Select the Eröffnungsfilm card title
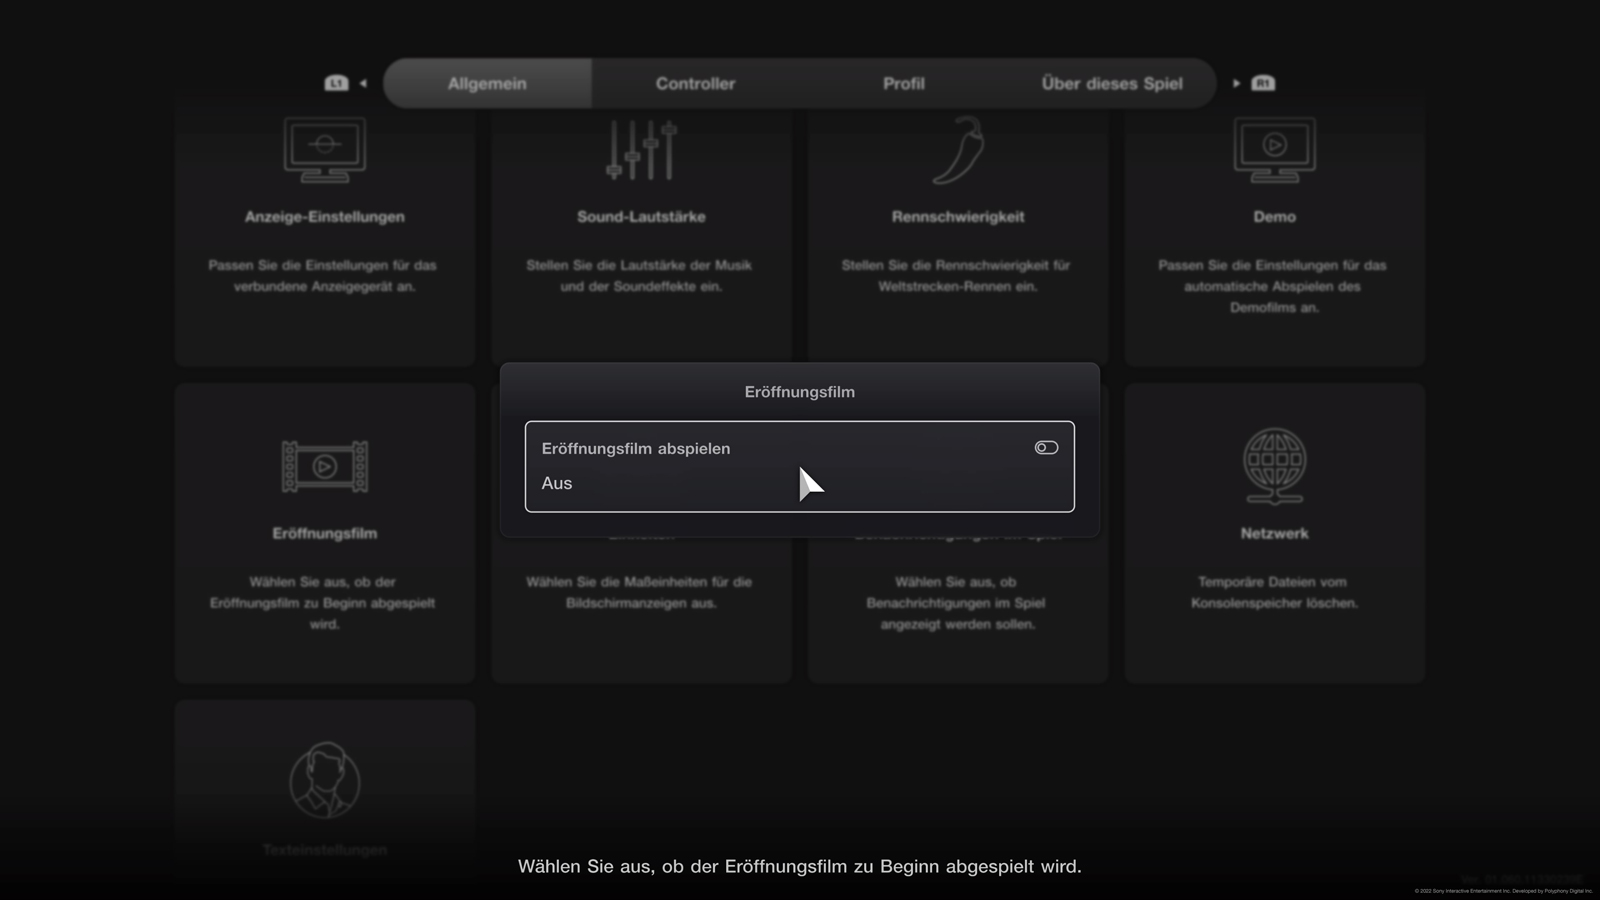Image resolution: width=1600 pixels, height=900 pixels. click(x=325, y=534)
